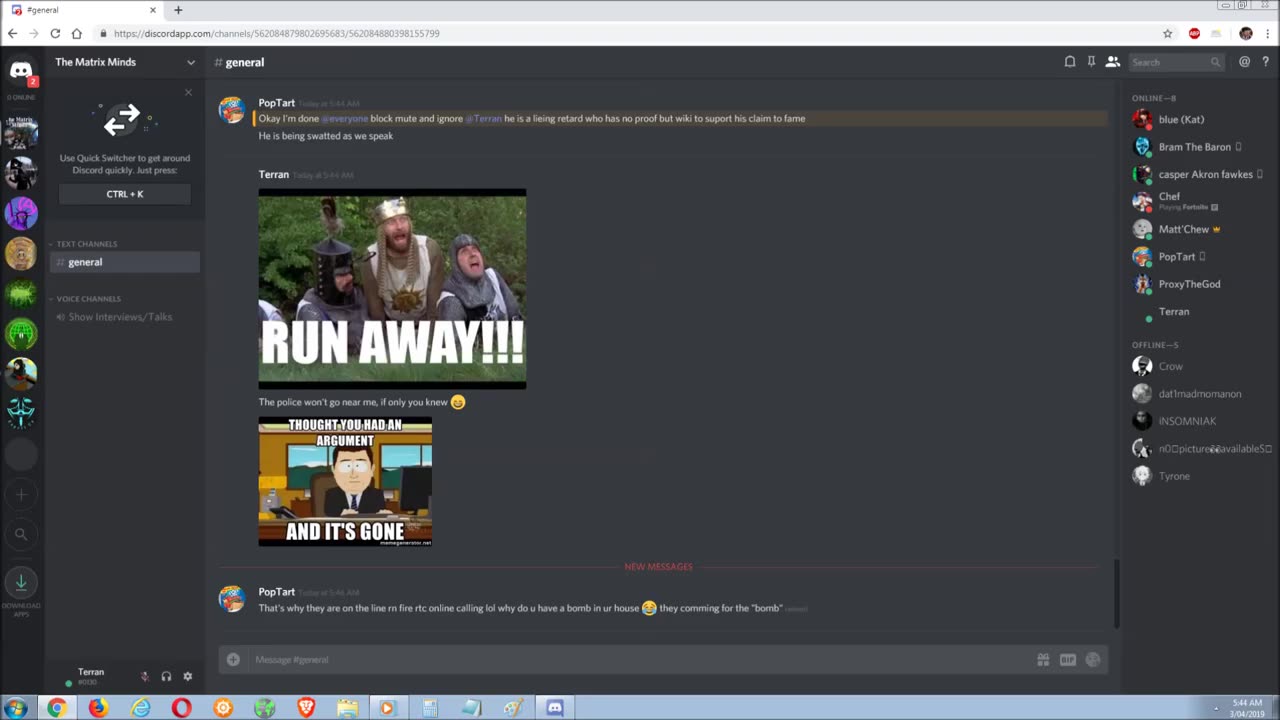Click the browser back arrow
The width and height of the screenshot is (1280, 720).
click(x=12, y=33)
